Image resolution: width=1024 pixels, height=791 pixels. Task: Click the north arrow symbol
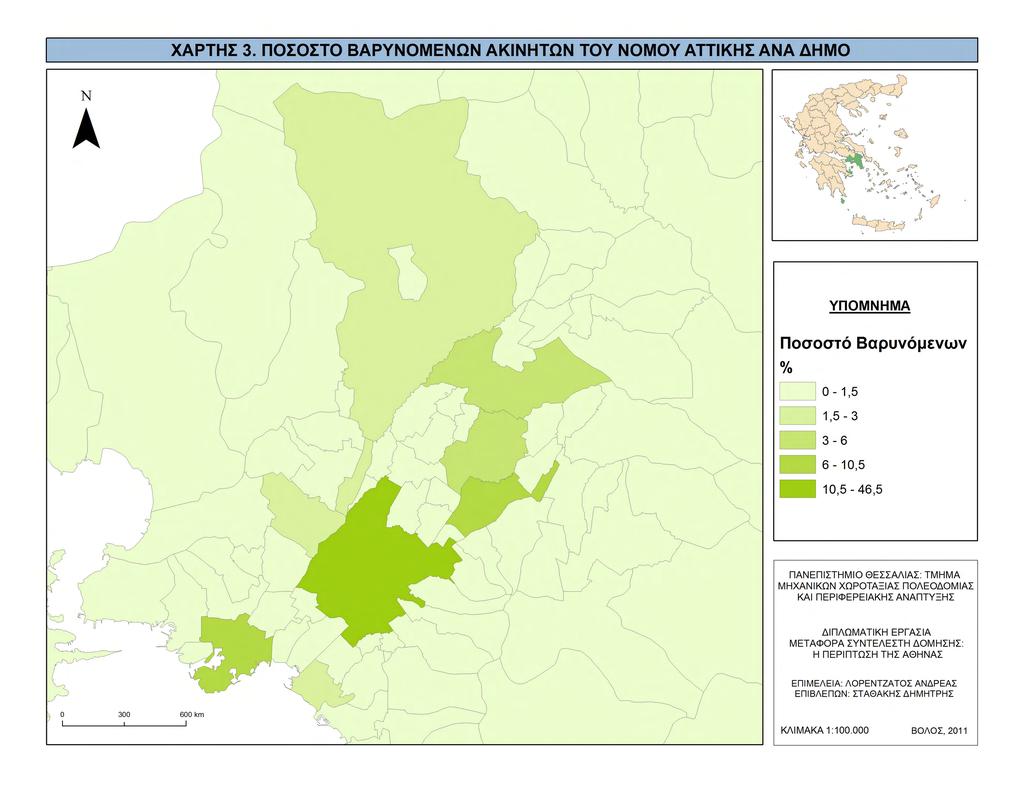coord(86,128)
